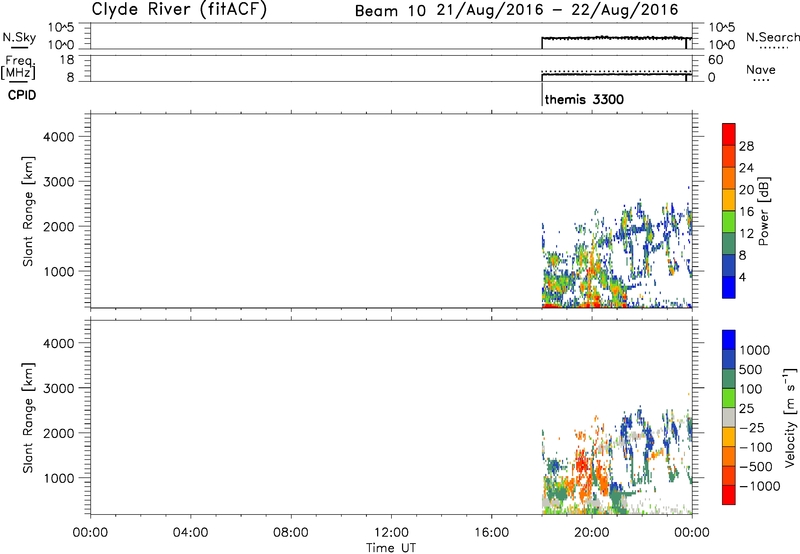Click the 'N.Sky' legend label

(x=19, y=37)
